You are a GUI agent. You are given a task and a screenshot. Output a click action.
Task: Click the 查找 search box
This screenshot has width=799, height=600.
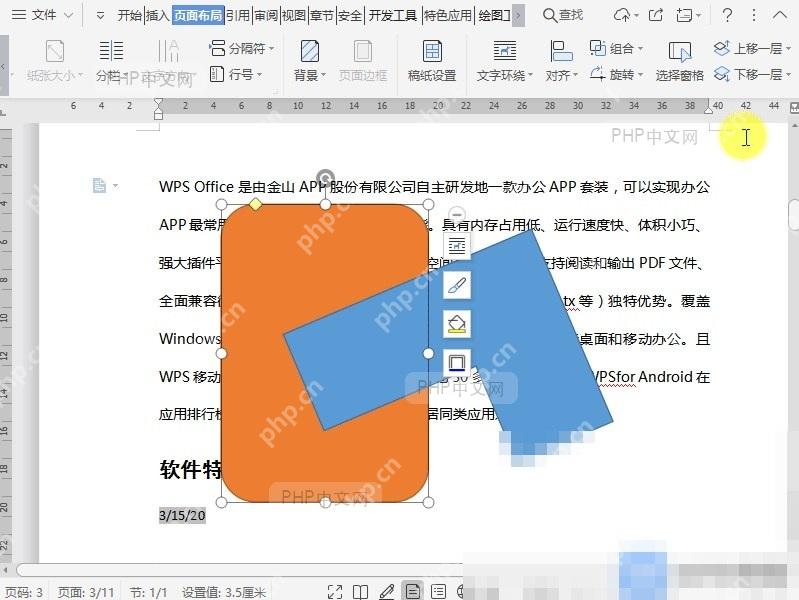pyautogui.click(x=563, y=15)
